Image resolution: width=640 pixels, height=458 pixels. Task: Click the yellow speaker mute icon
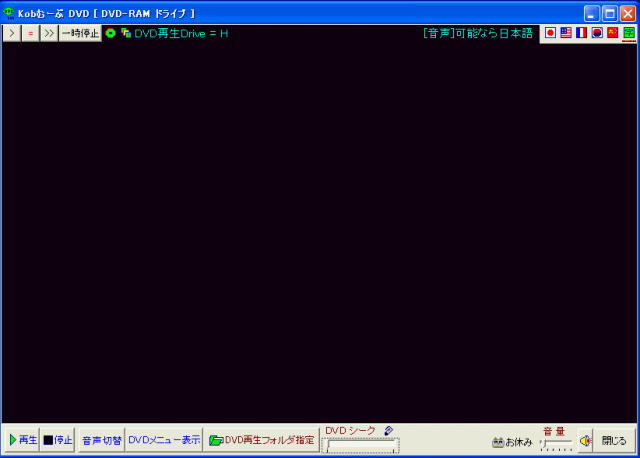coord(585,440)
